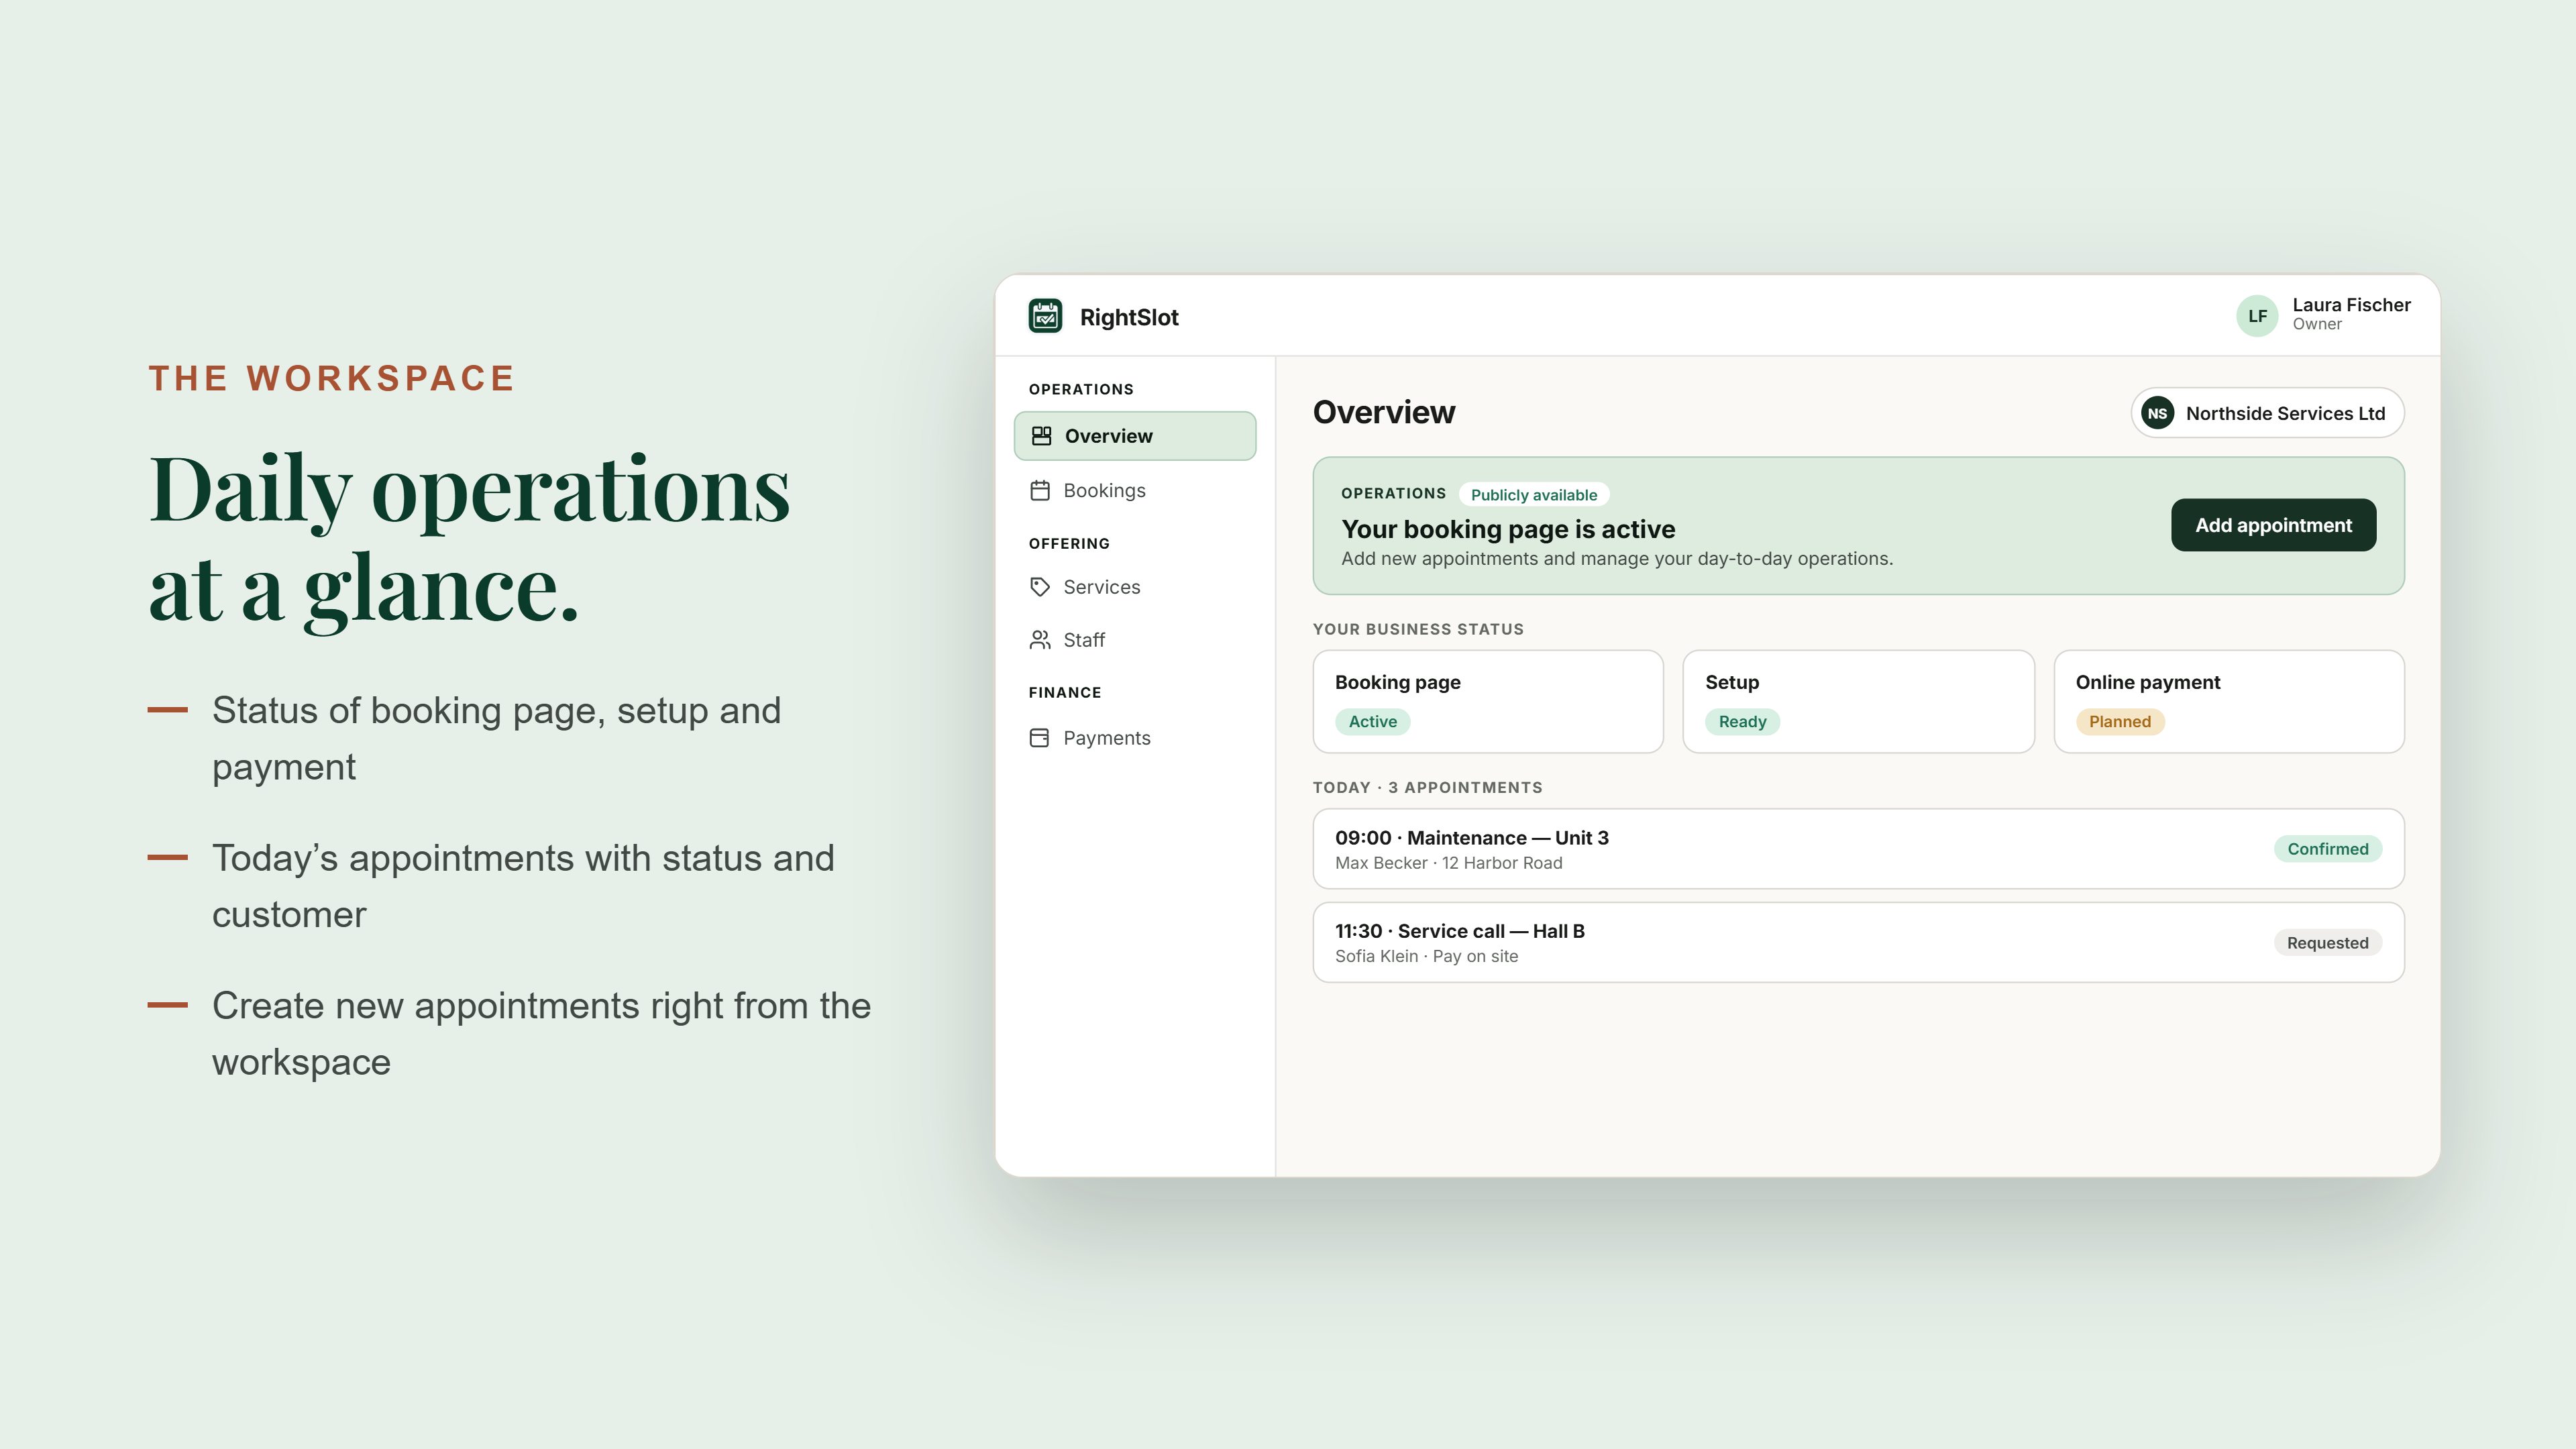
Task: Click the Active status badge
Action: point(1372,722)
